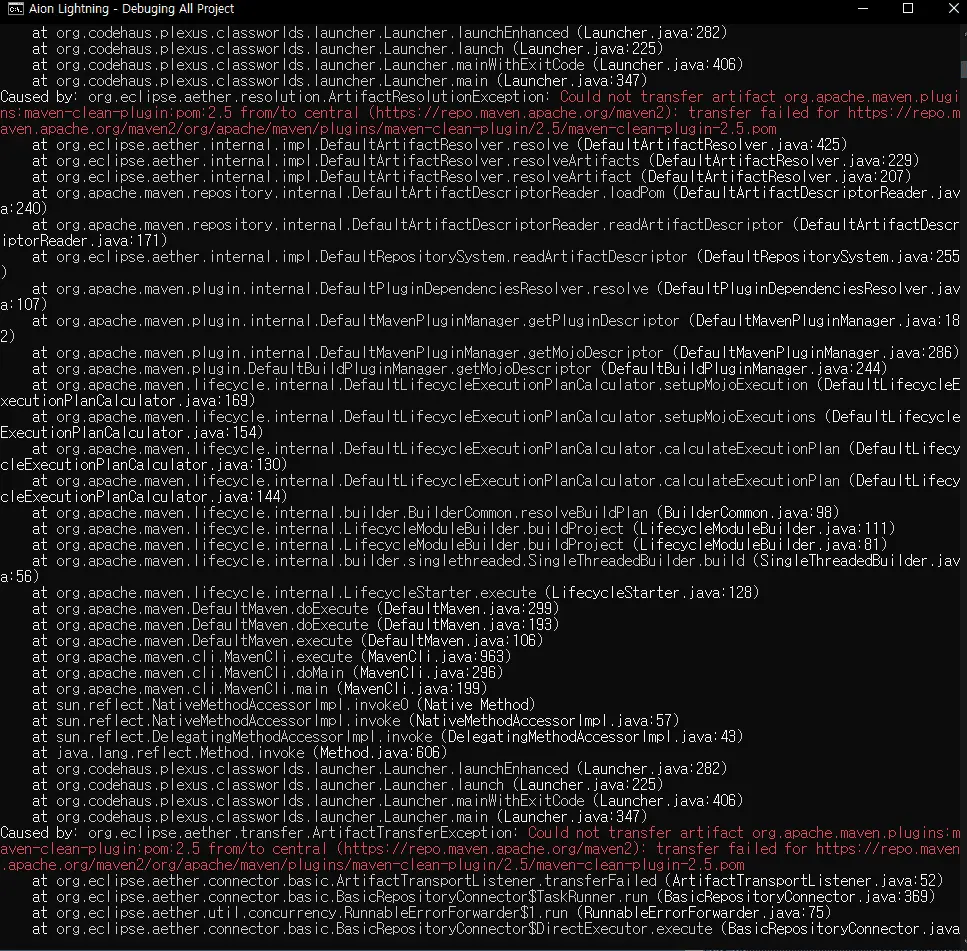Click the 'DefaultMaven.execute (DefaultMaven.java:106)' line
The width and height of the screenshot is (967, 951).
click(288, 641)
